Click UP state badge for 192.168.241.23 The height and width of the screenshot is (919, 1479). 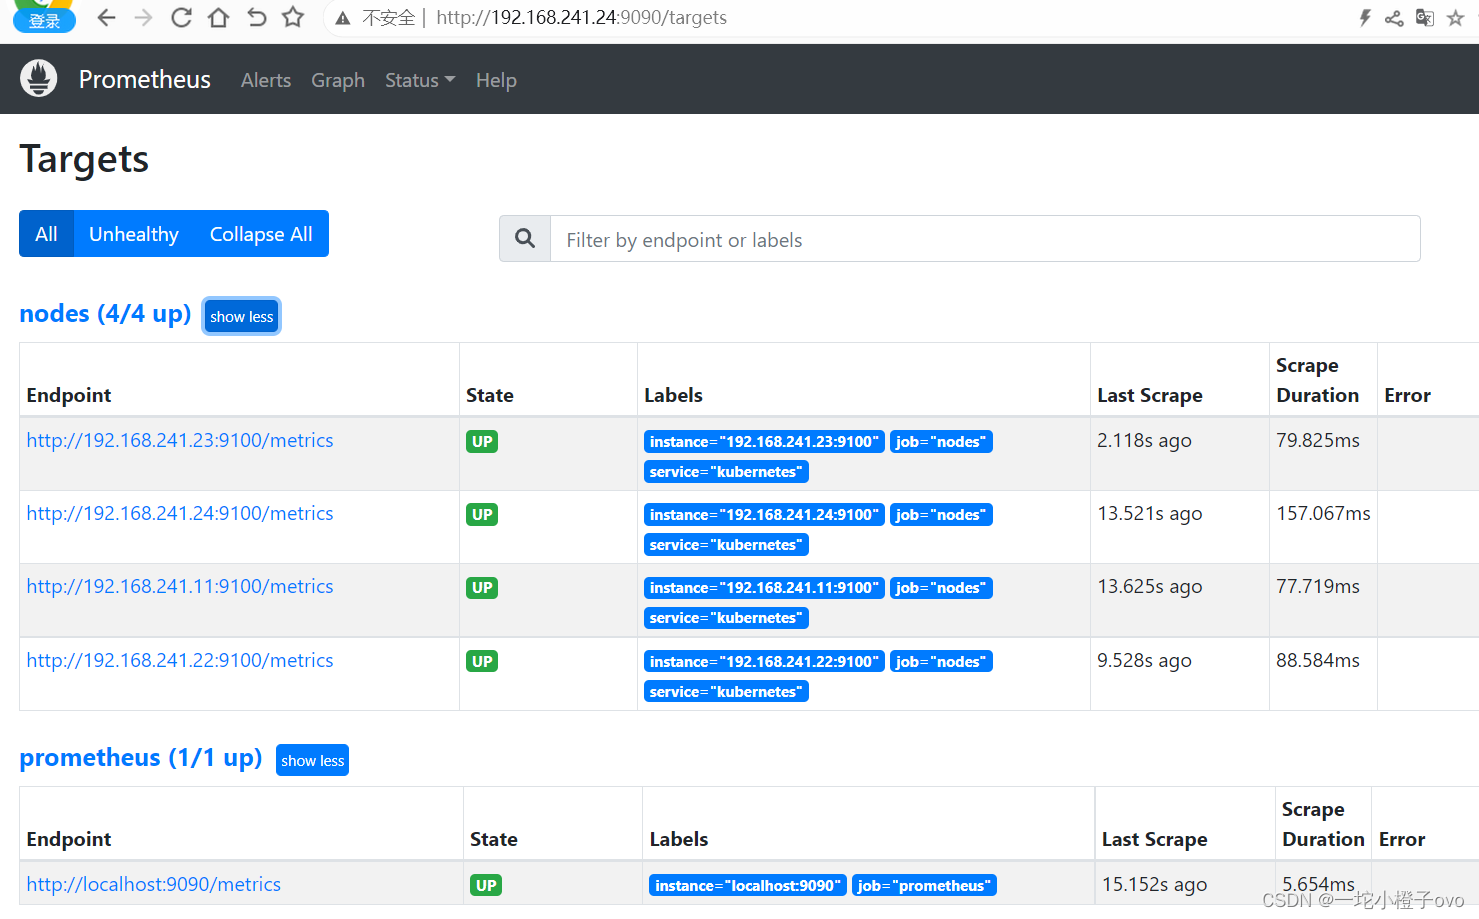[482, 441]
